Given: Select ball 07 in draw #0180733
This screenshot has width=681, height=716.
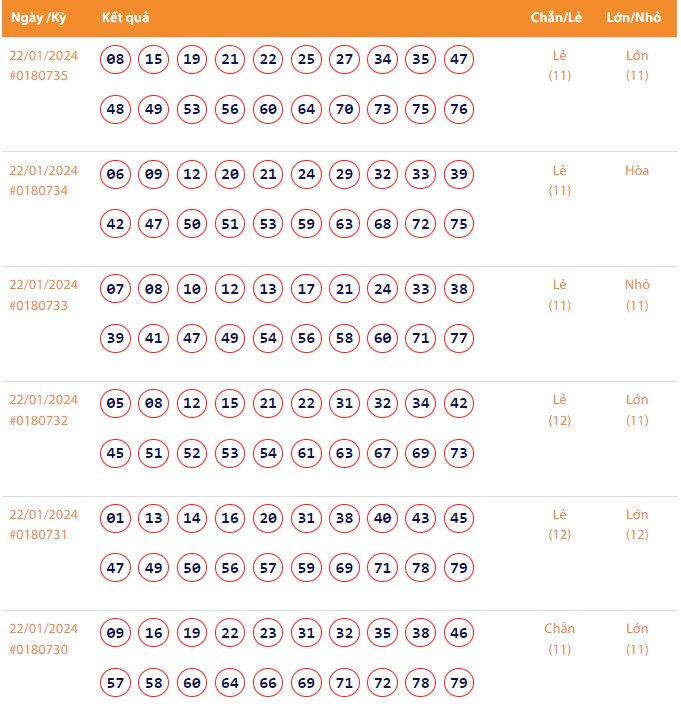Looking at the screenshot, I should tap(116, 289).
